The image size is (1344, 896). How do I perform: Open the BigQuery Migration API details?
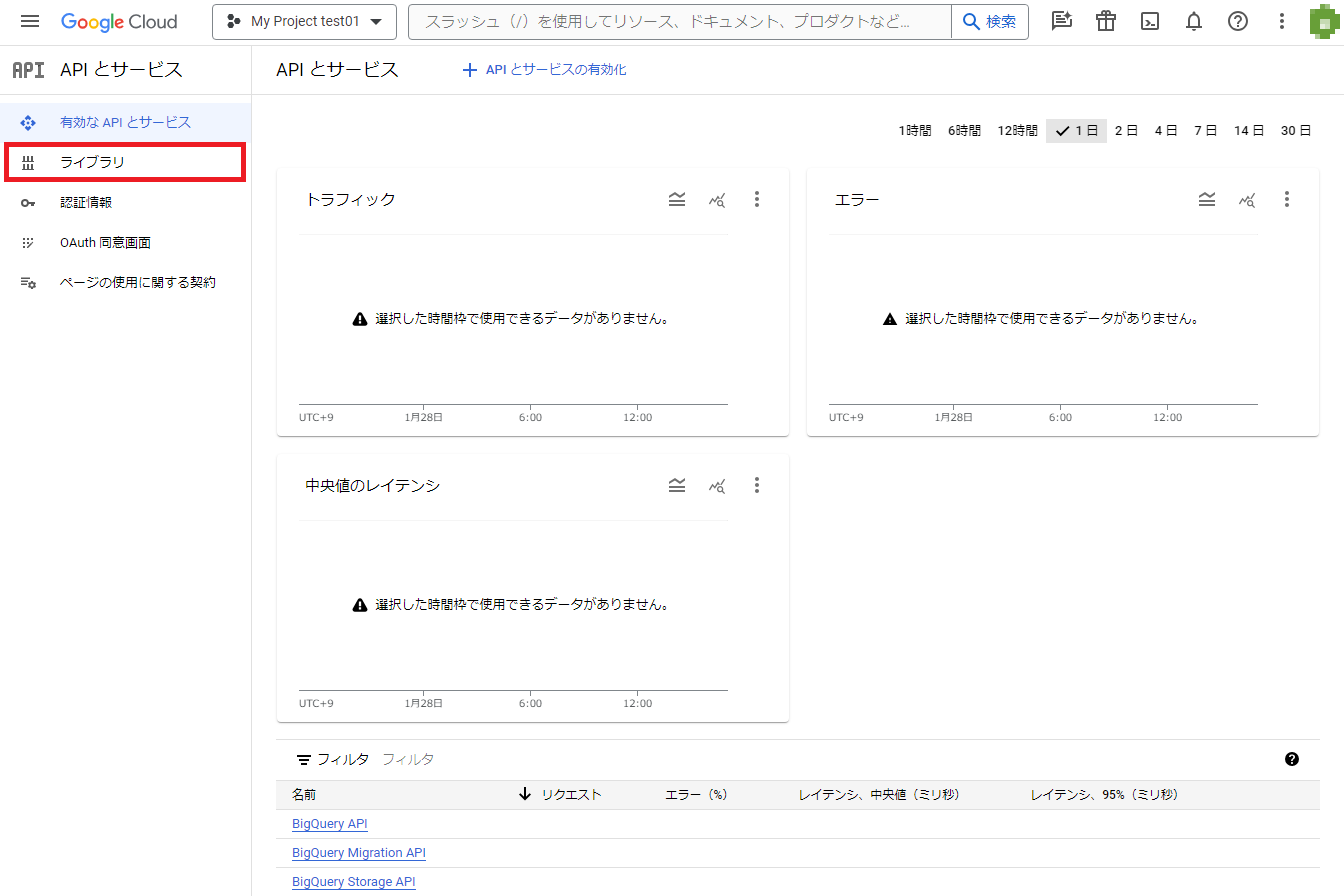click(358, 852)
